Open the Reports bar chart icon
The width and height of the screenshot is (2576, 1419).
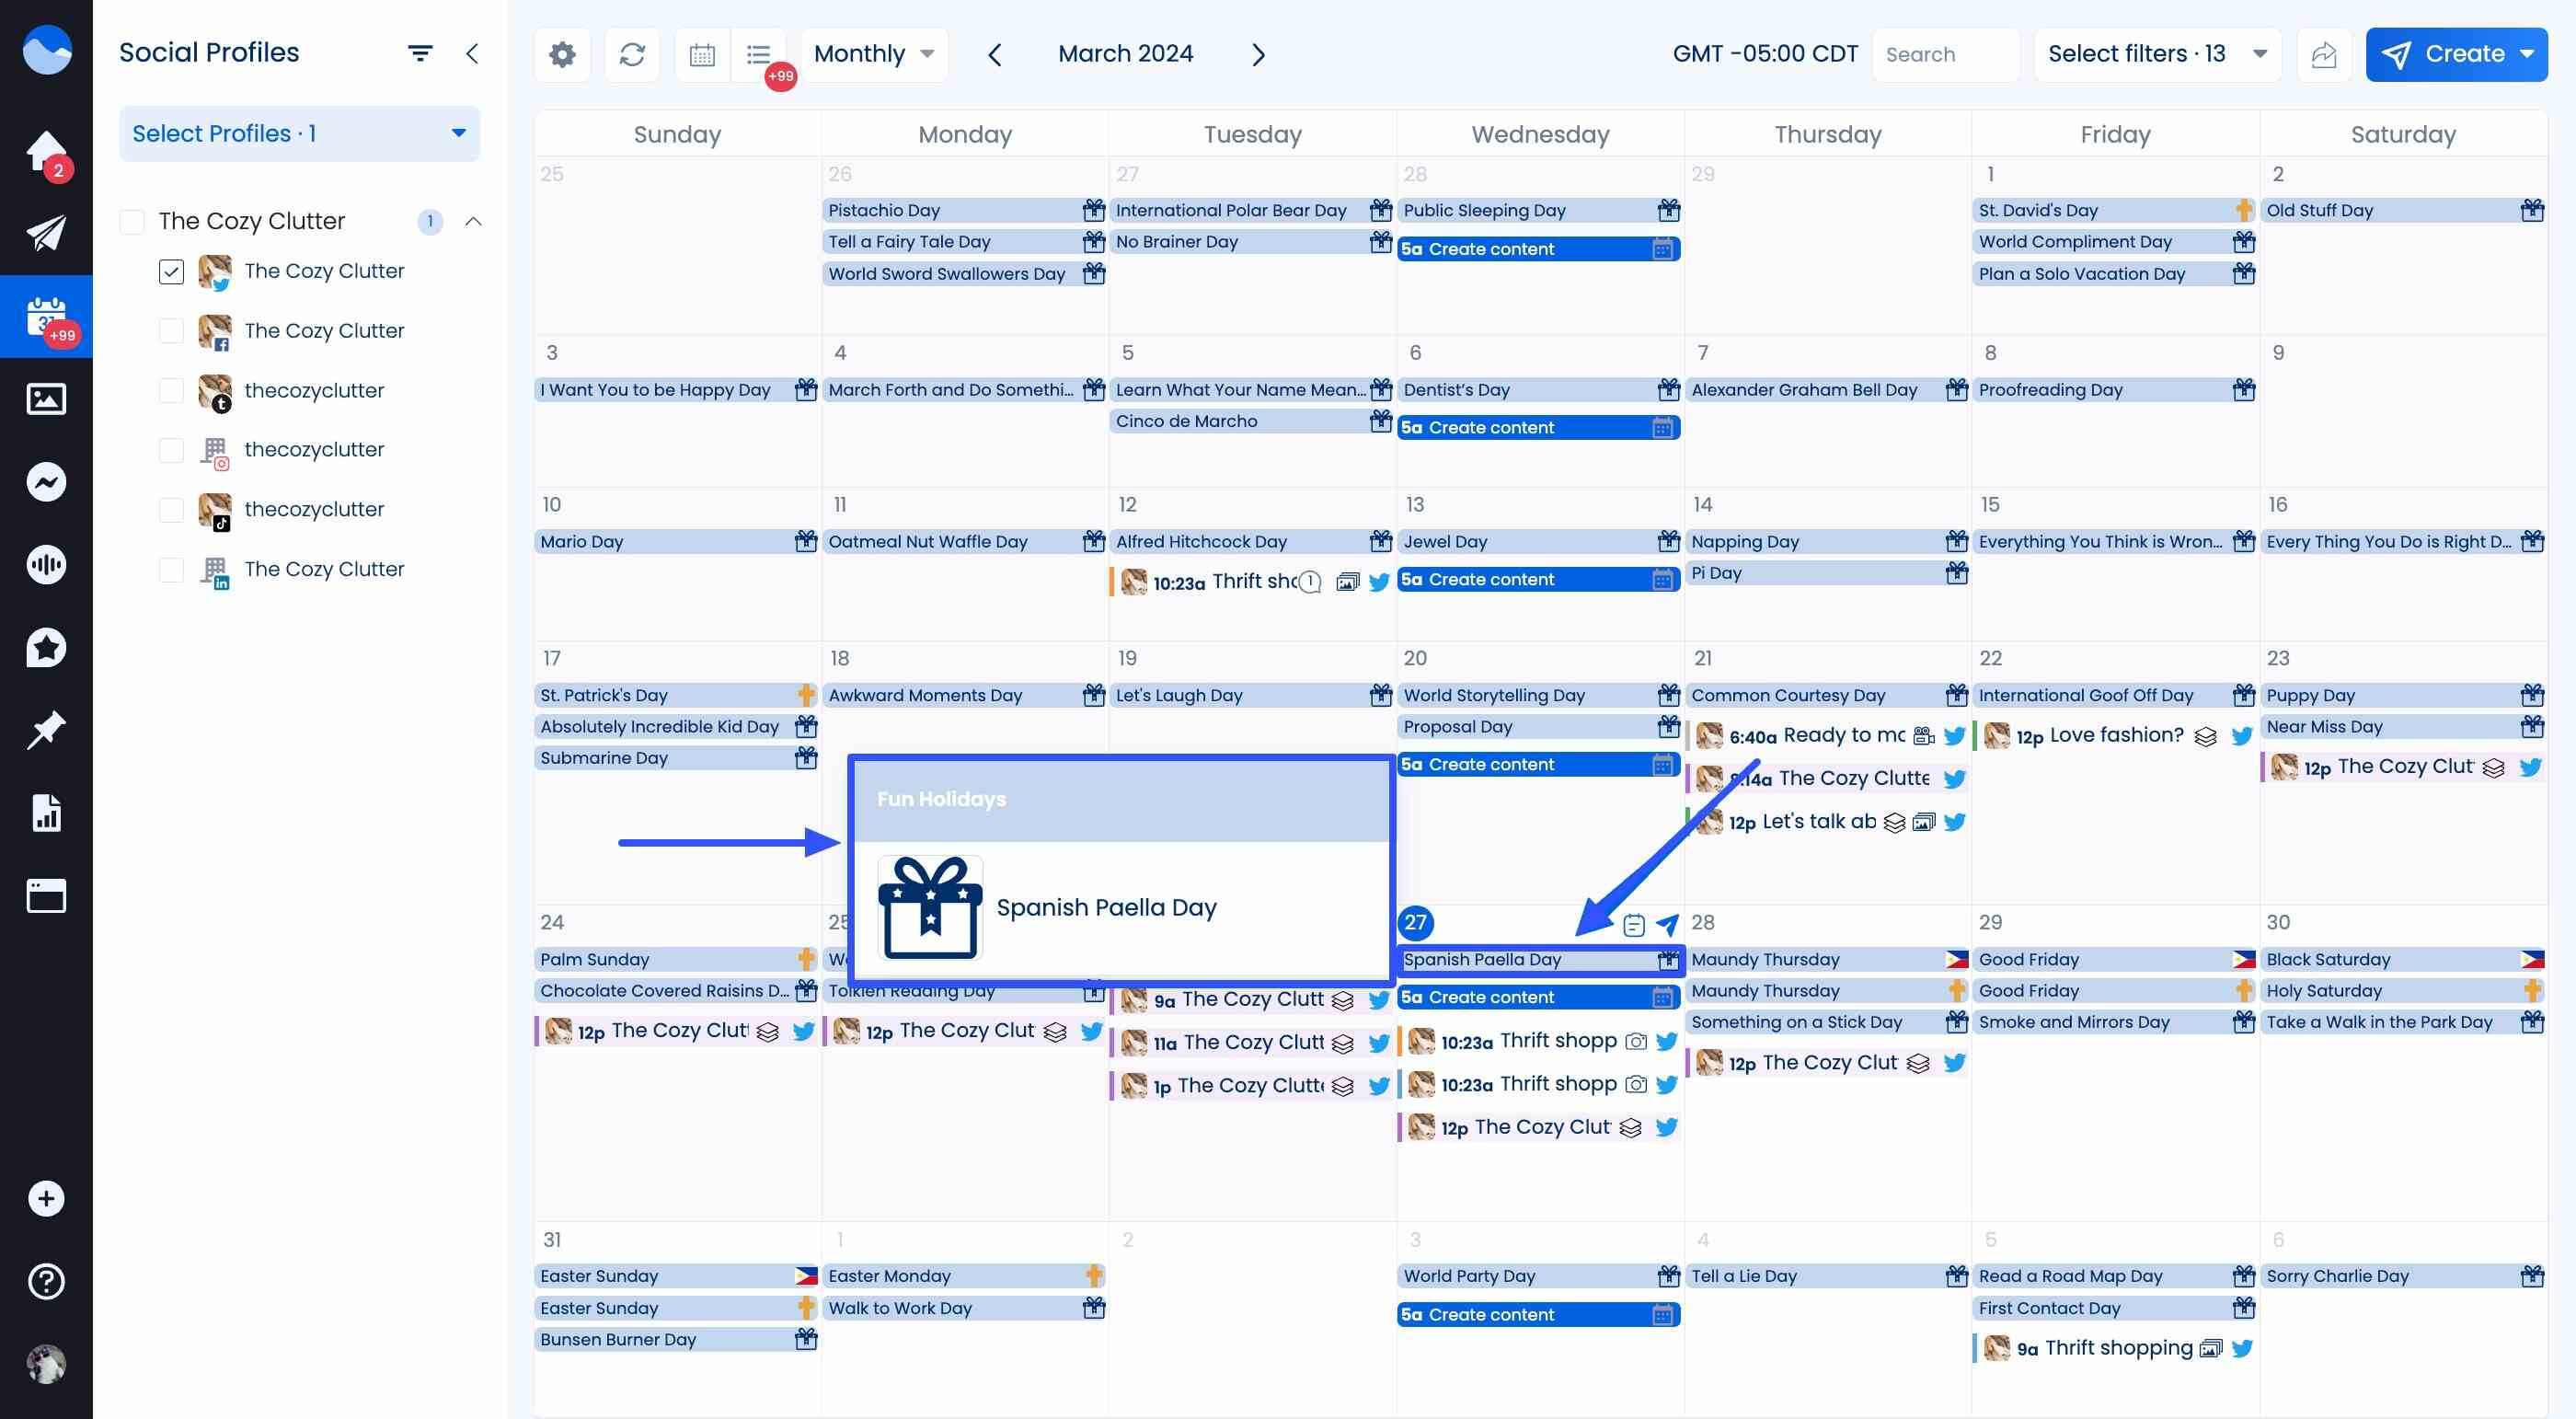(46, 812)
